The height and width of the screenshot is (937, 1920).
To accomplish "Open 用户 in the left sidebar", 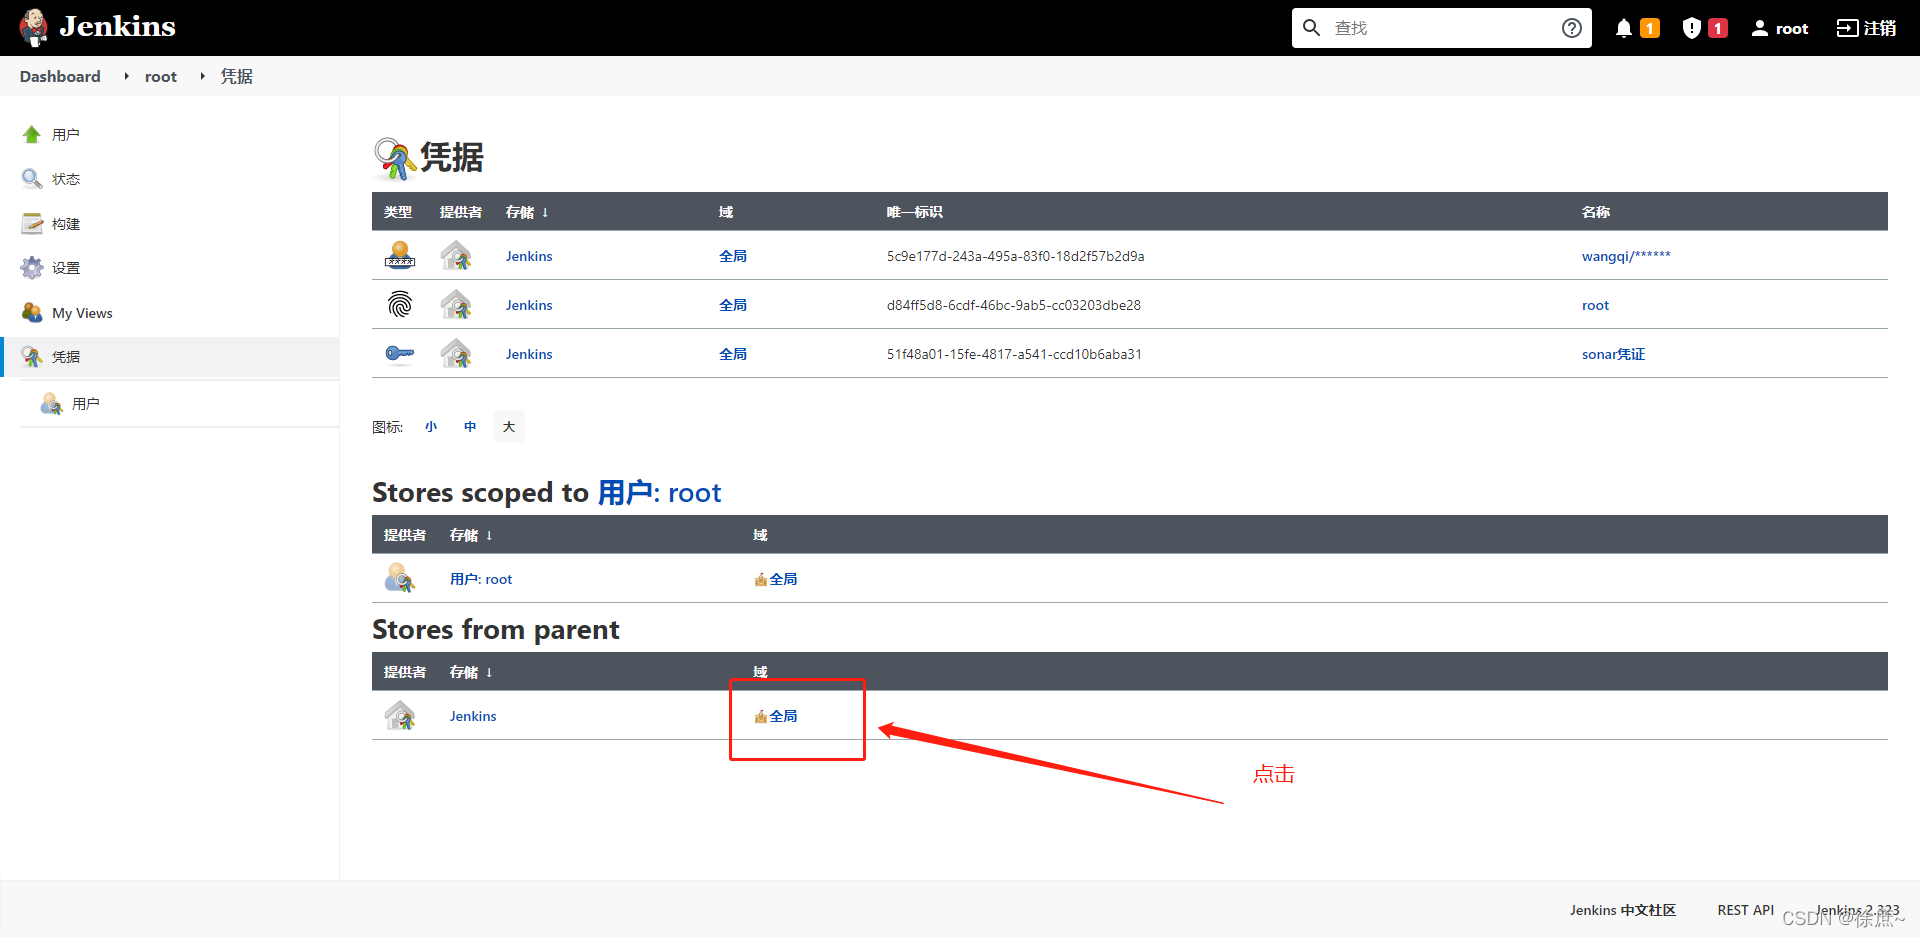I will tap(66, 134).
